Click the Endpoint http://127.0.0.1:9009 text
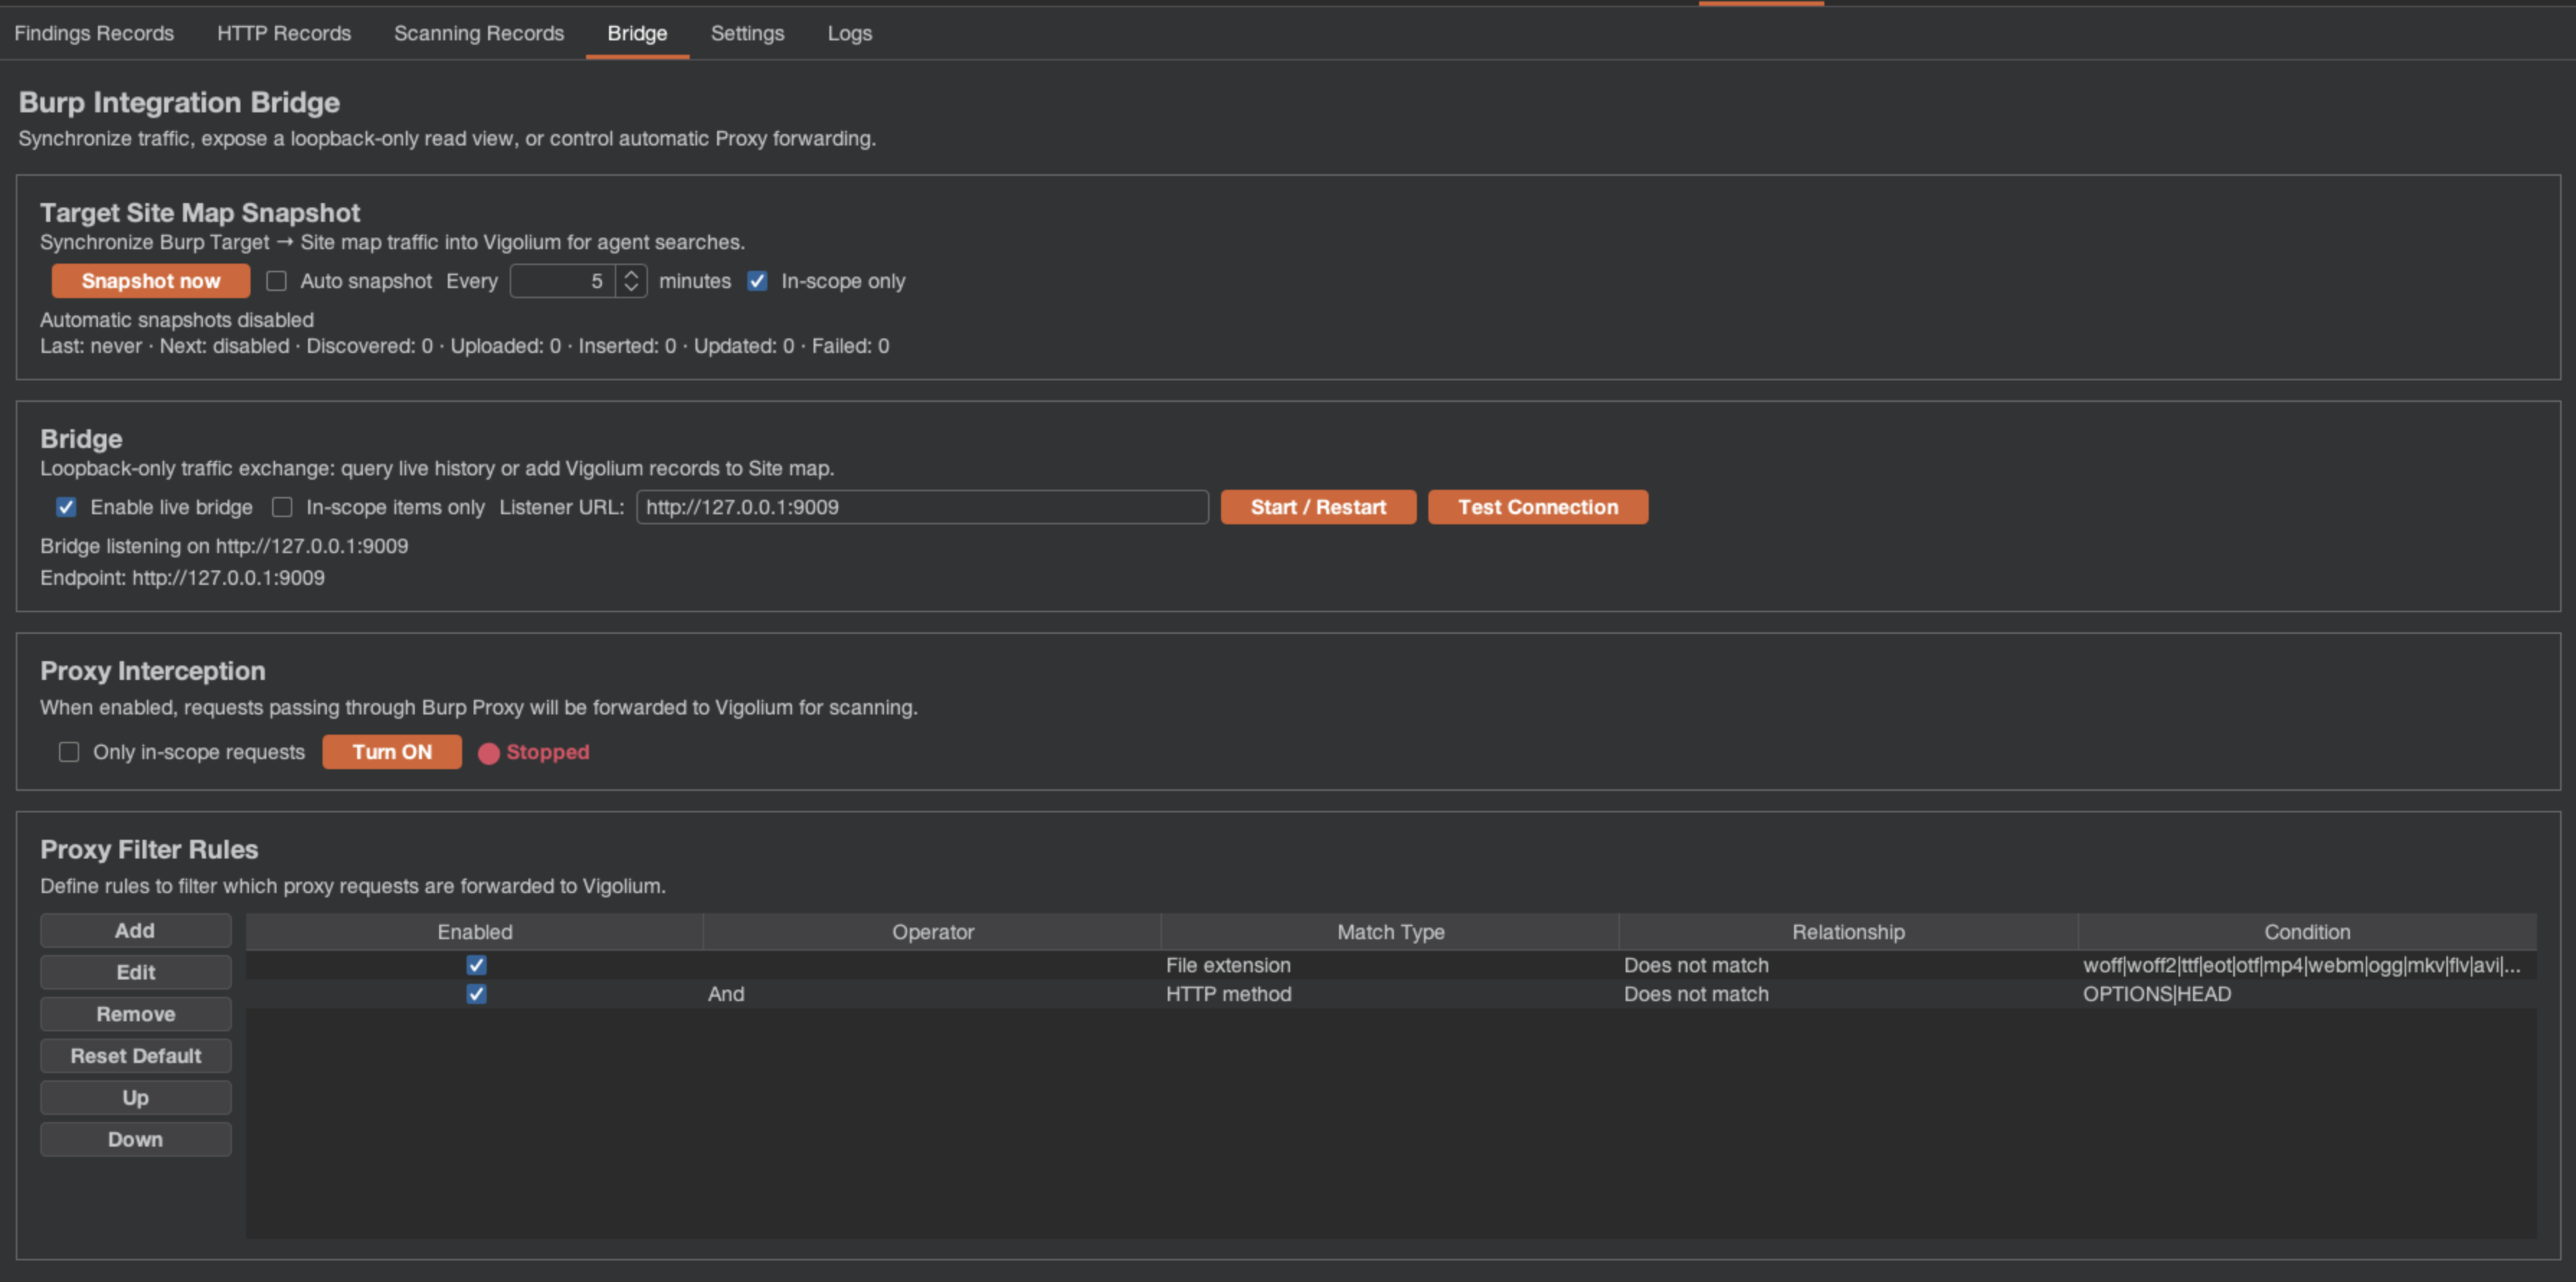Viewport: 2576px width, 1282px height. point(182,578)
